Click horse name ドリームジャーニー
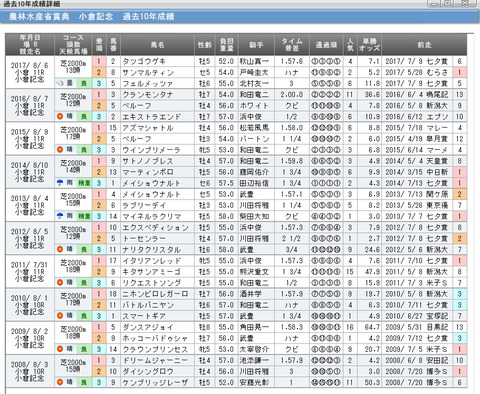 155,360
